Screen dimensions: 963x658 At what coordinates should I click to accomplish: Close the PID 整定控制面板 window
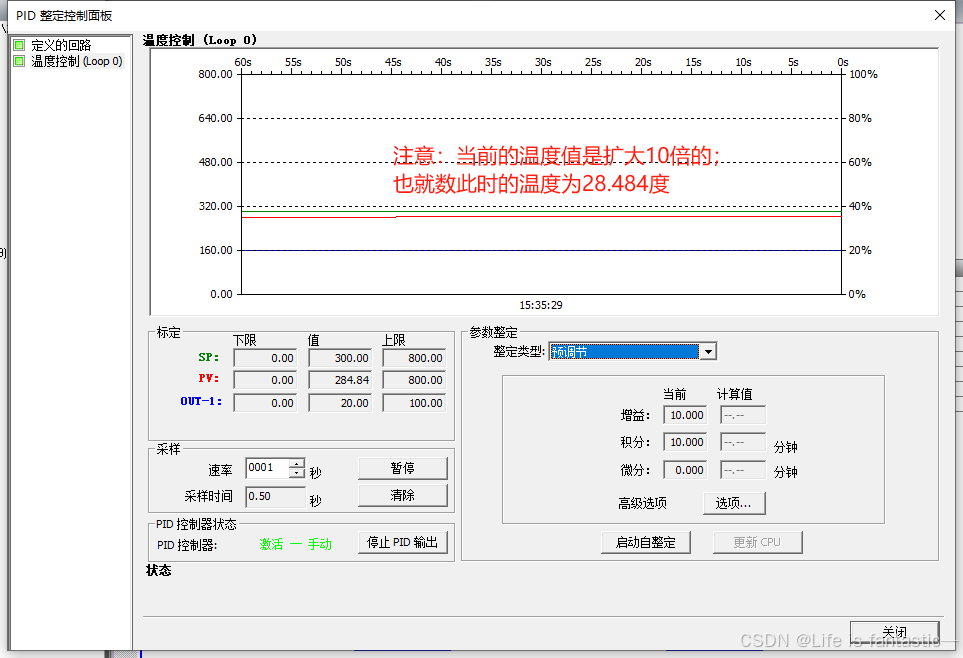940,15
